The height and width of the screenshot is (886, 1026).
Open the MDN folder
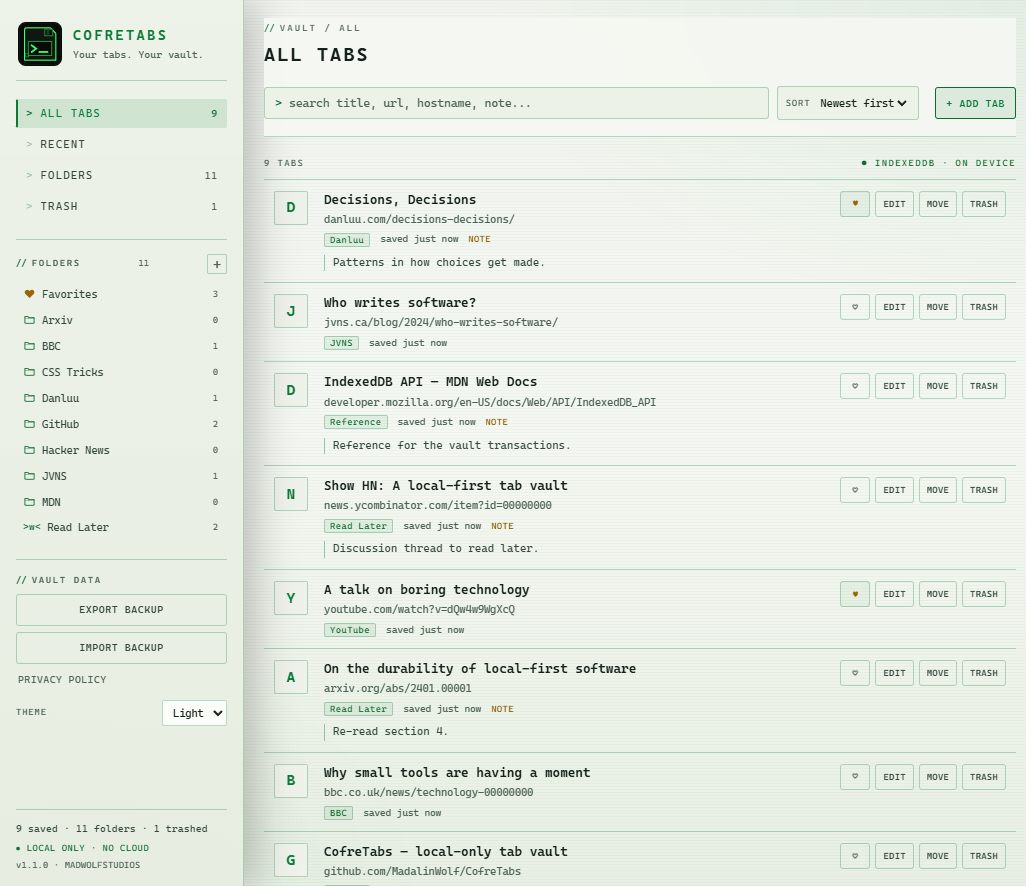tap(121, 502)
